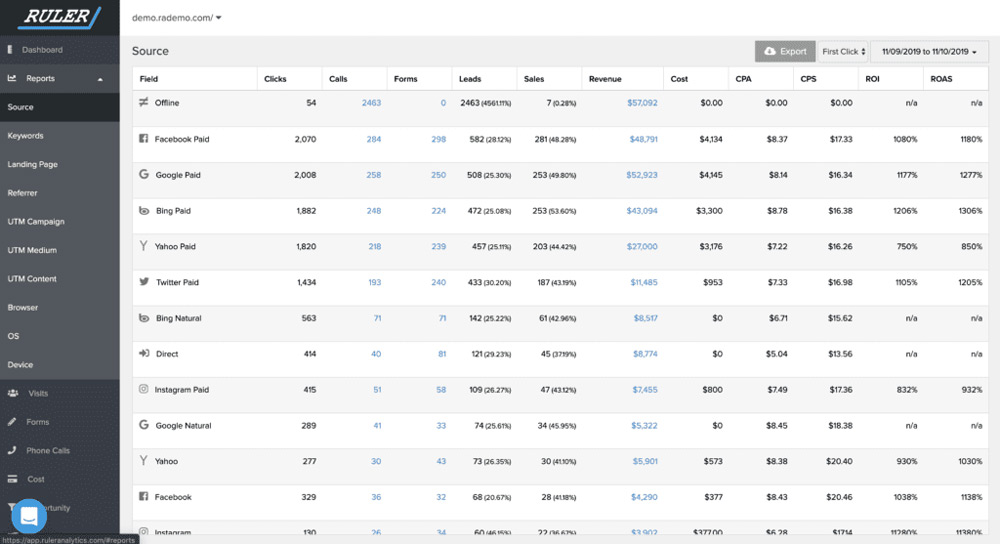Click the Google Paid row icon
Viewport: 1000px width, 544px height.
point(143,174)
